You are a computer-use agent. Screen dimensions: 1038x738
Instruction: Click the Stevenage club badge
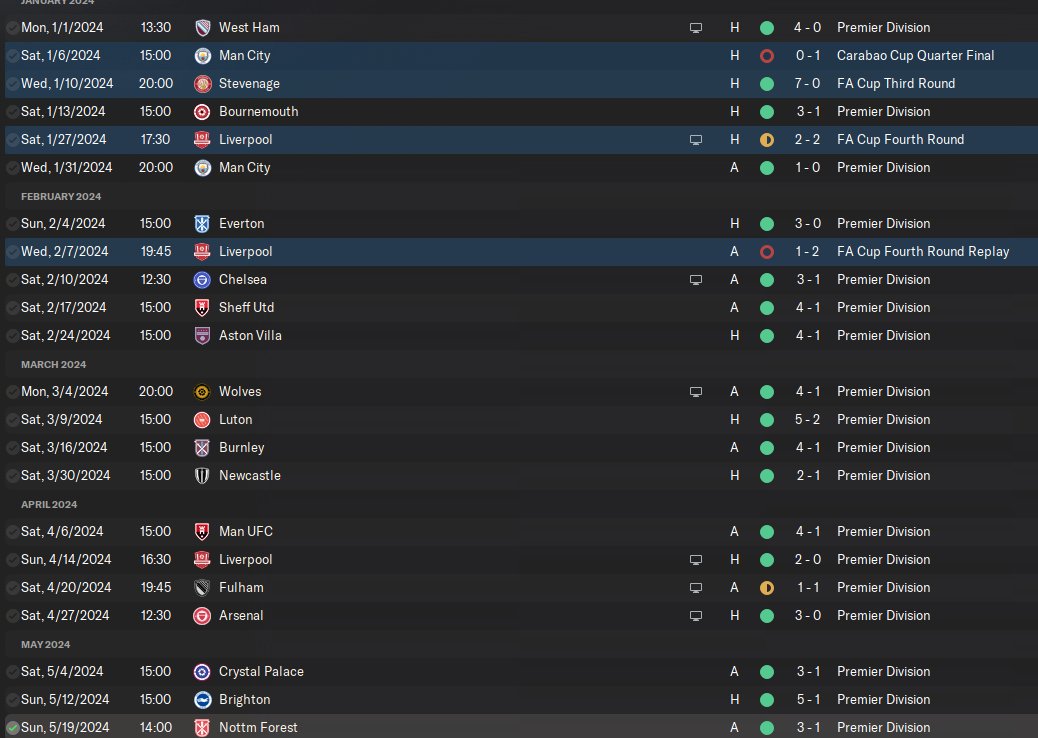click(x=202, y=84)
